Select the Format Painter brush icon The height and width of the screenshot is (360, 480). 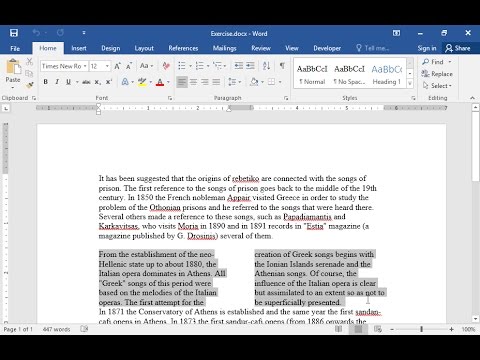[x=30, y=85]
